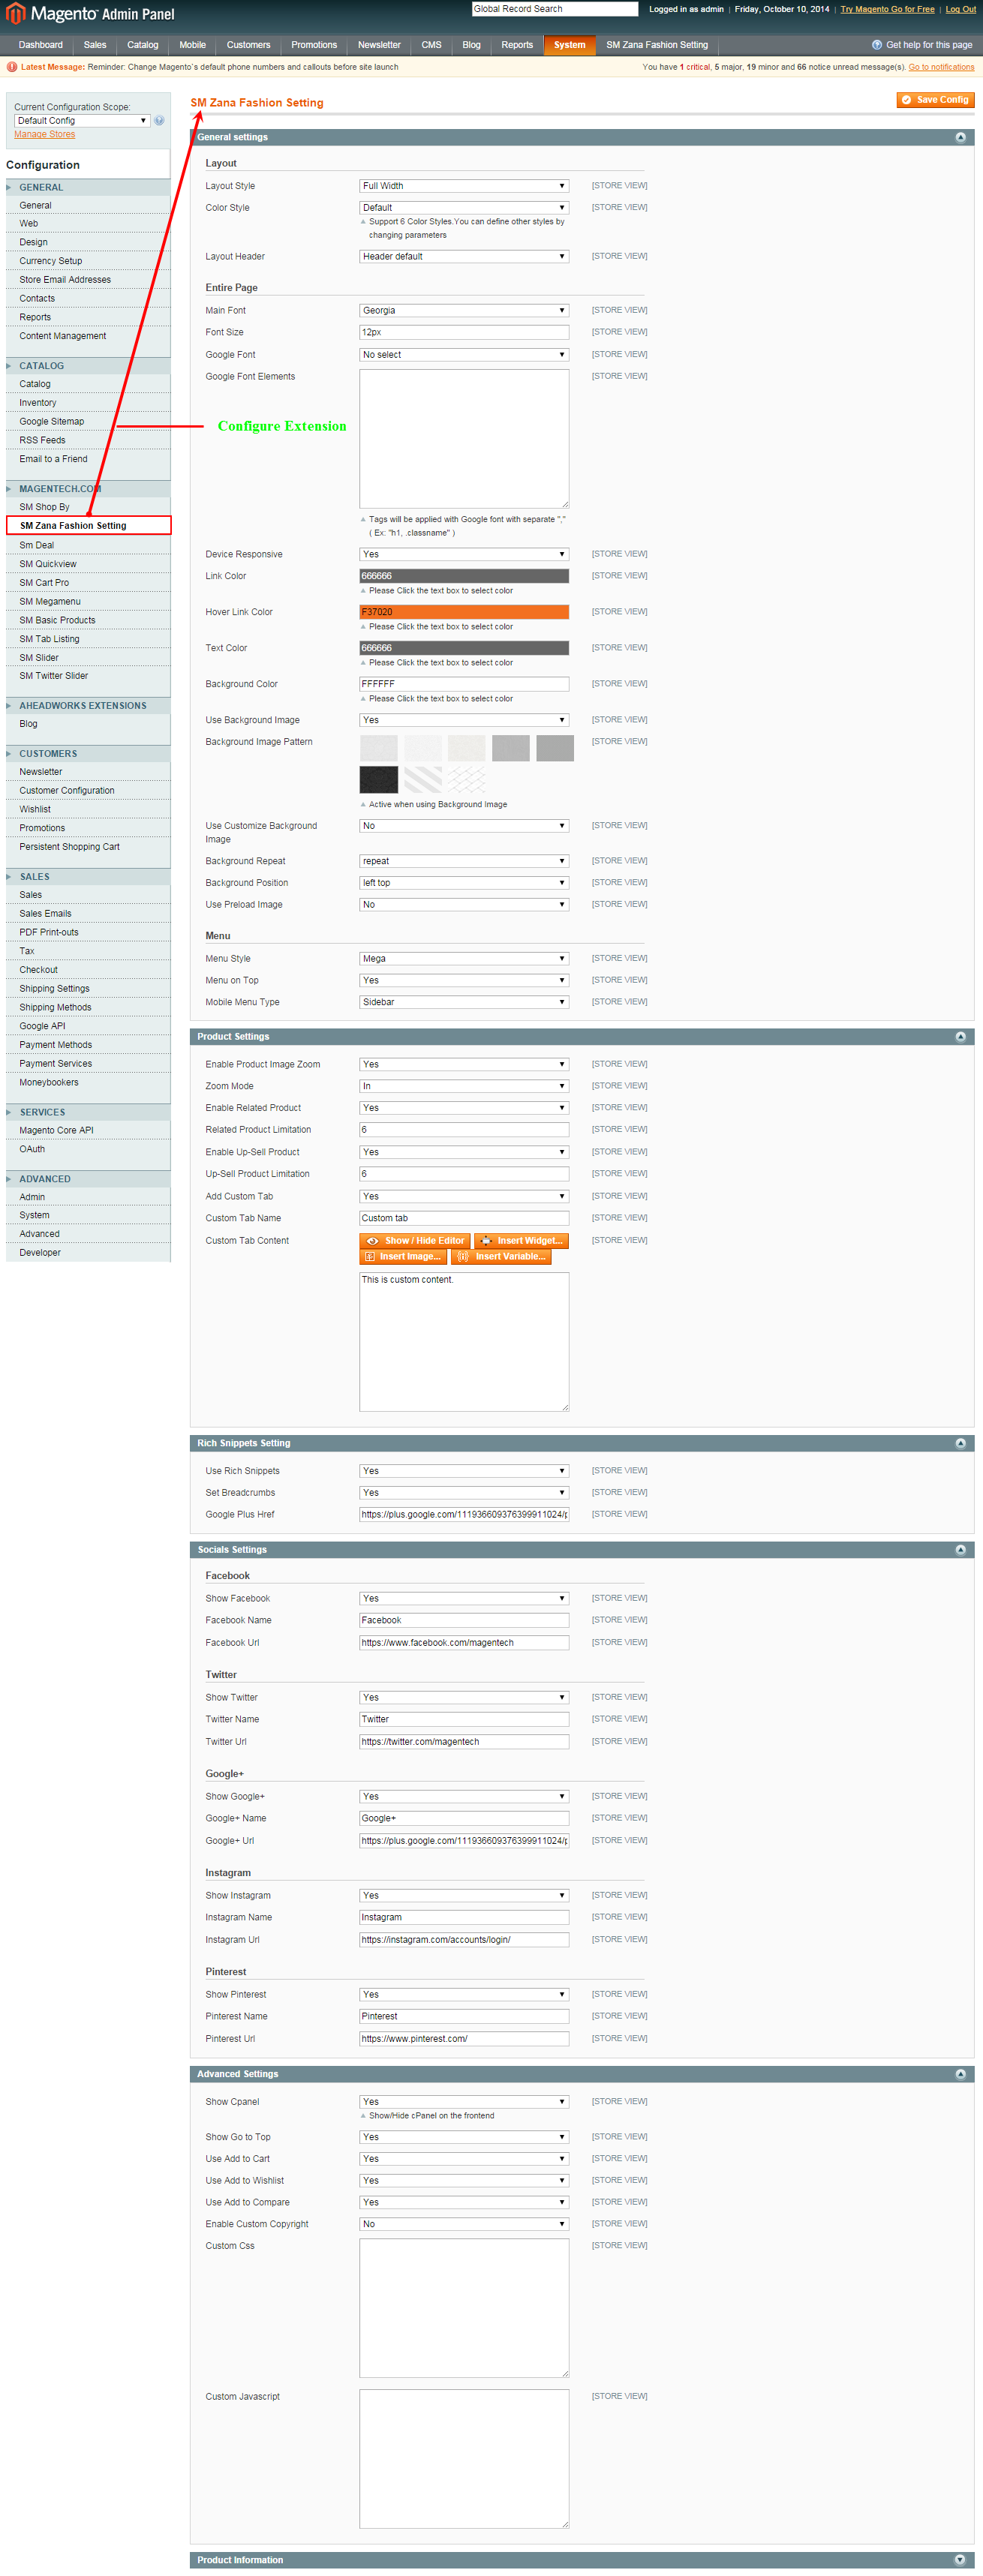
Task: Collapse the General settings section arrow icon
Action: (x=960, y=138)
